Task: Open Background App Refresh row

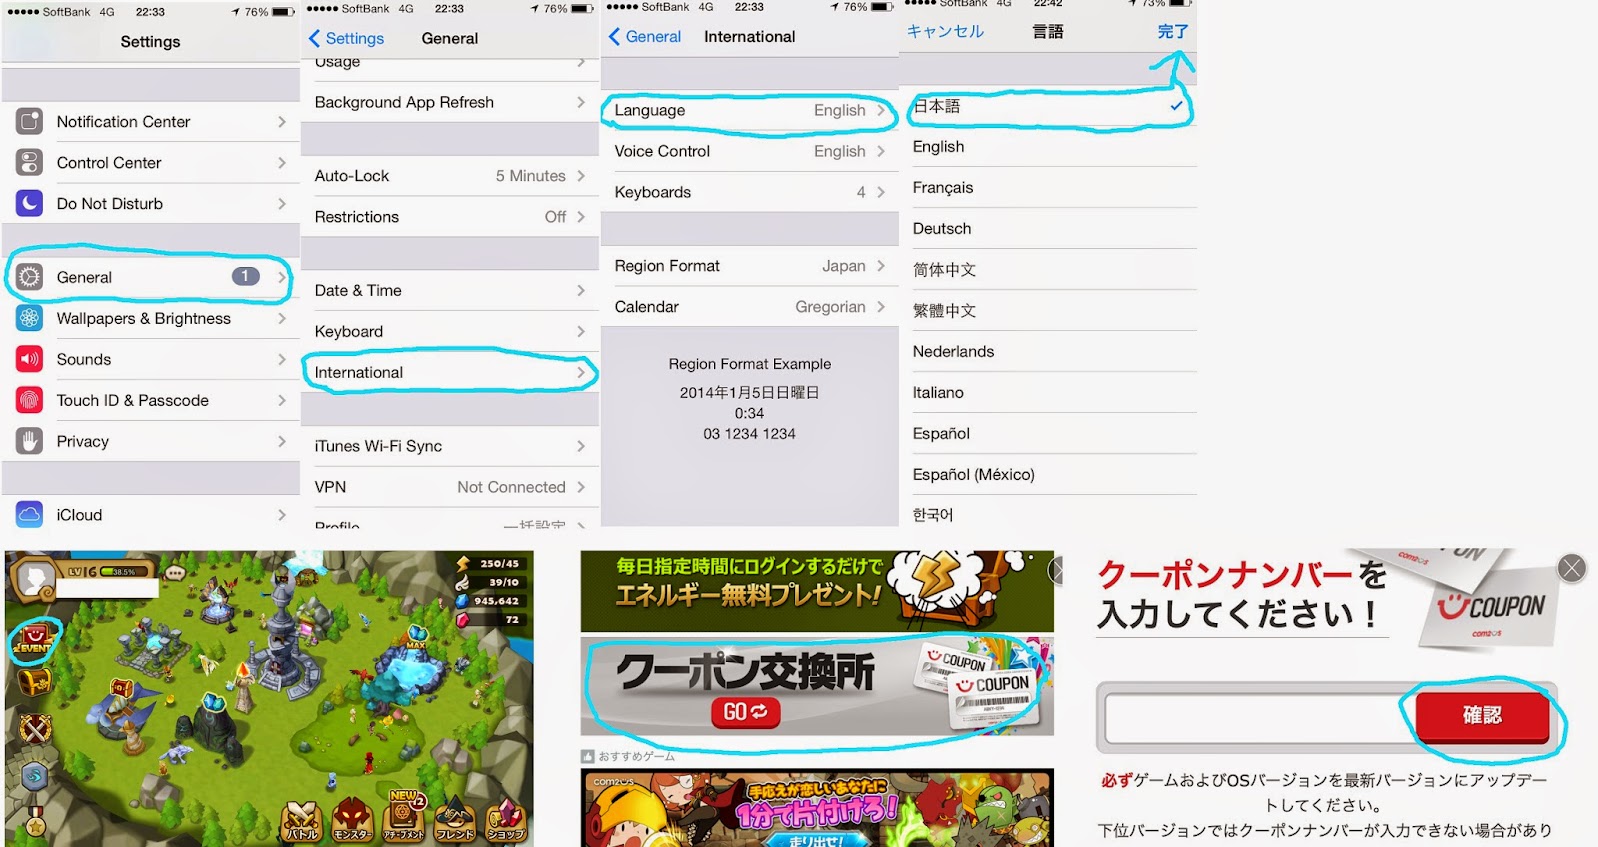Action: point(450,102)
